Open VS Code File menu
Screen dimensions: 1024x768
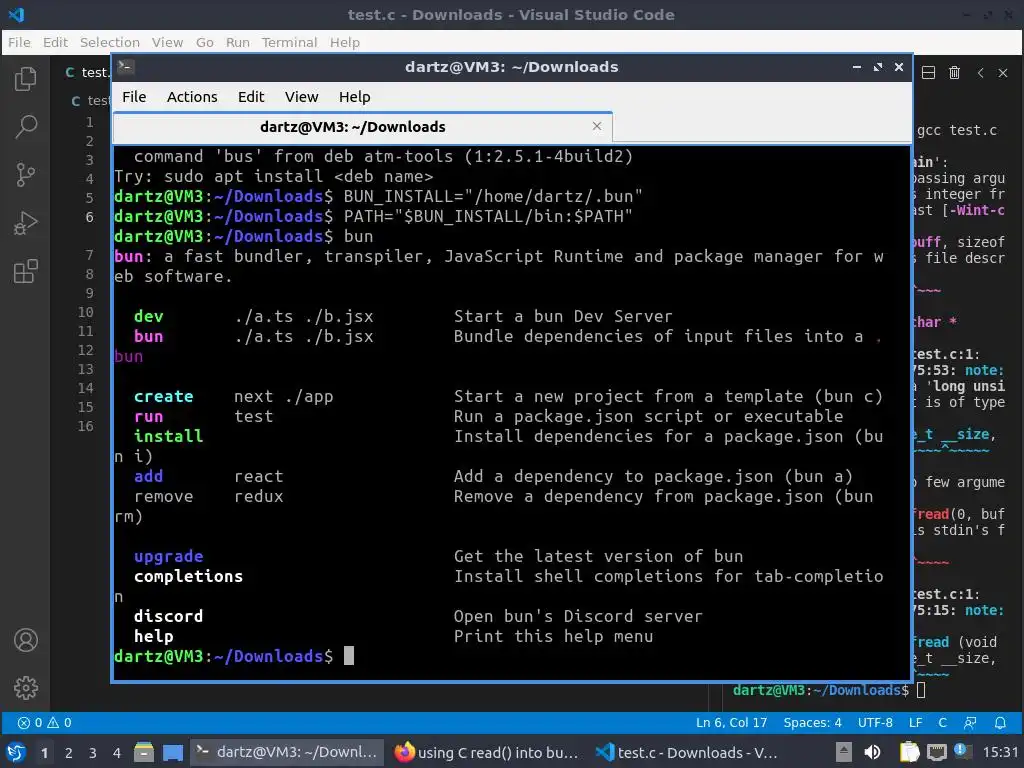tap(19, 42)
